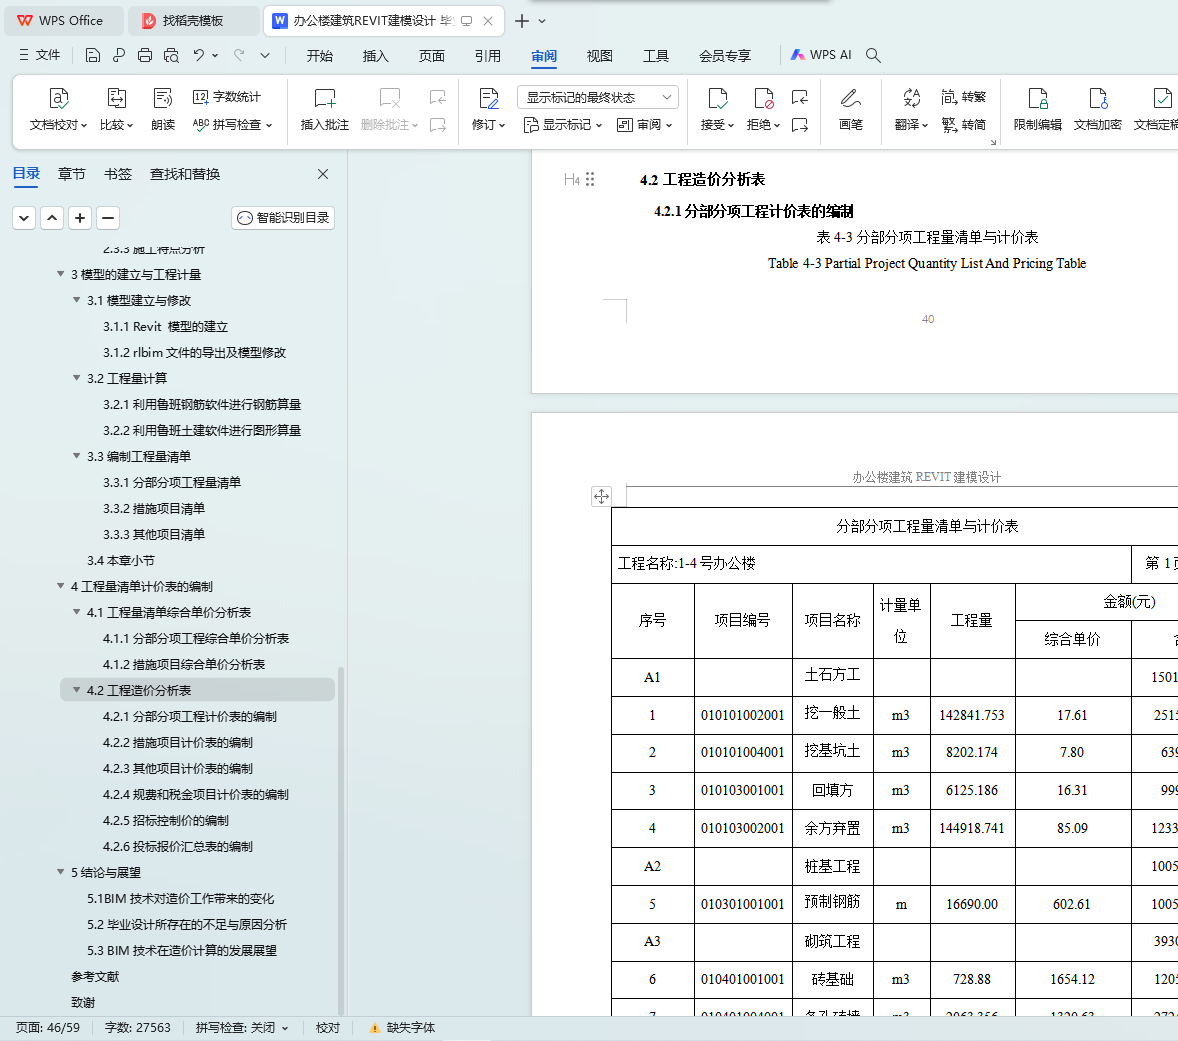Collapse the 4.2 工程造价分析表 node
This screenshot has width=1178, height=1041.
coord(77,689)
